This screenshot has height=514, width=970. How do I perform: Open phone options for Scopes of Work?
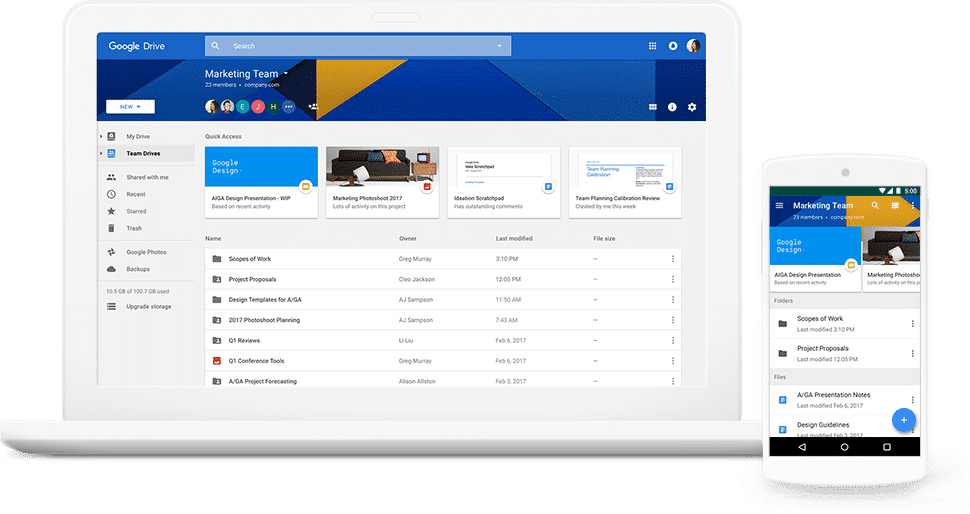[912, 323]
